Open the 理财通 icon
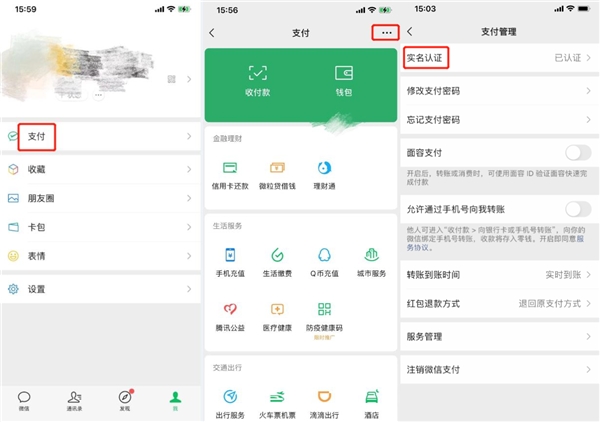 pos(324,168)
